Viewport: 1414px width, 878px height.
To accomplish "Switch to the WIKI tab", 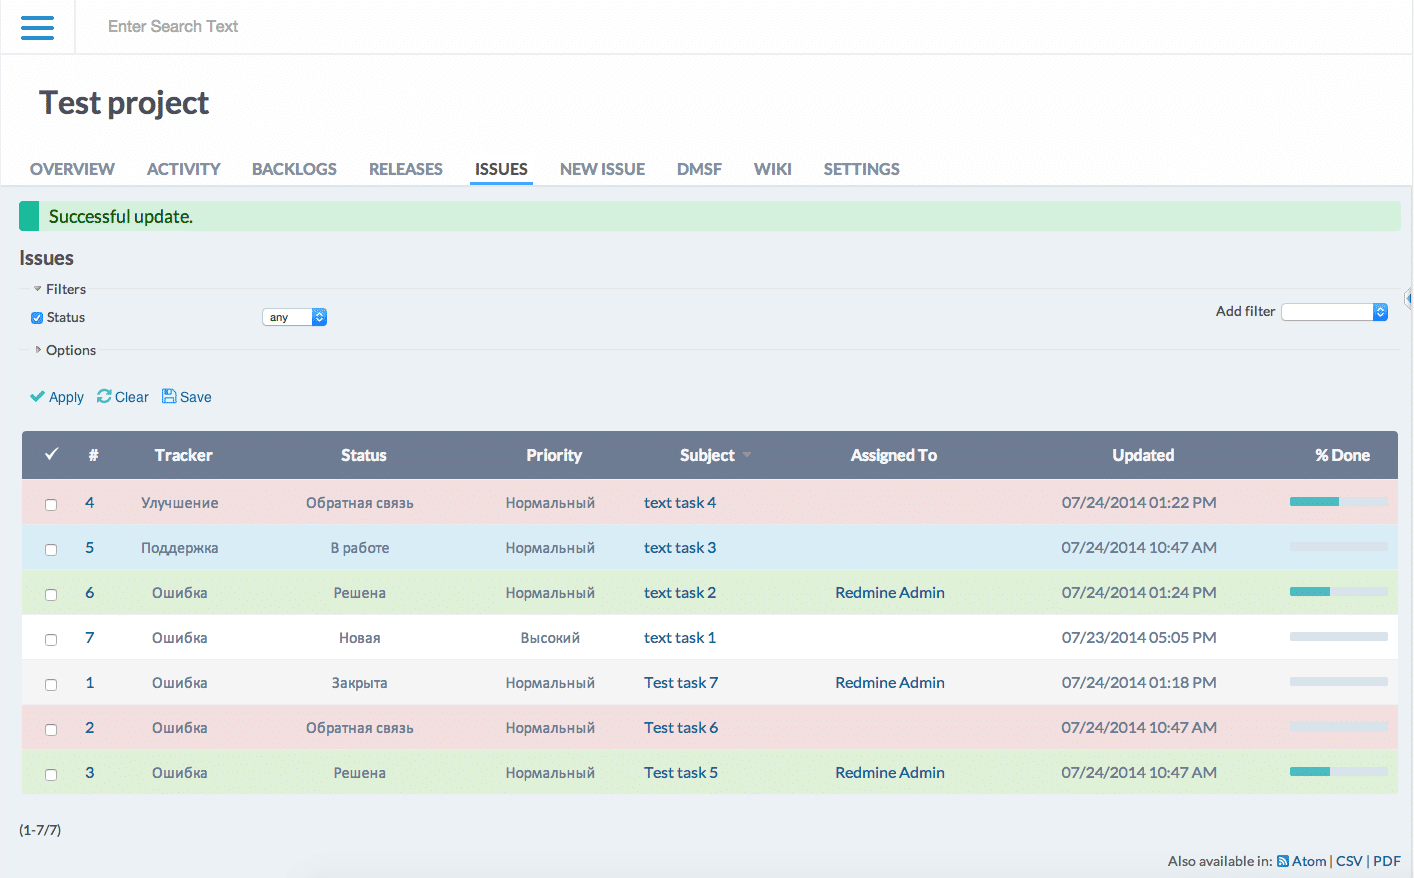I will (772, 168).
